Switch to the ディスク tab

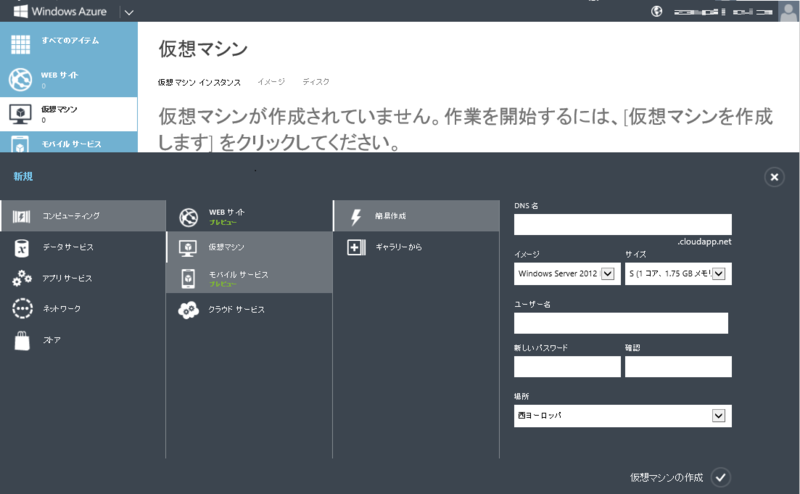coord(316,82)
